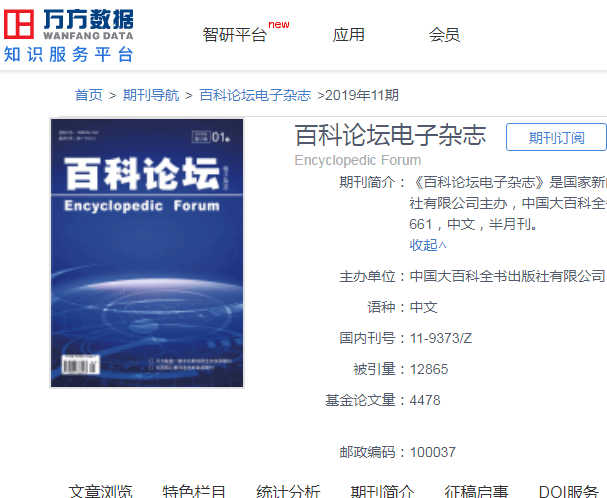Click the 期刊订阅 subscribe button
607x498 pixels.
pyautogui.click(x=556, y=138)
